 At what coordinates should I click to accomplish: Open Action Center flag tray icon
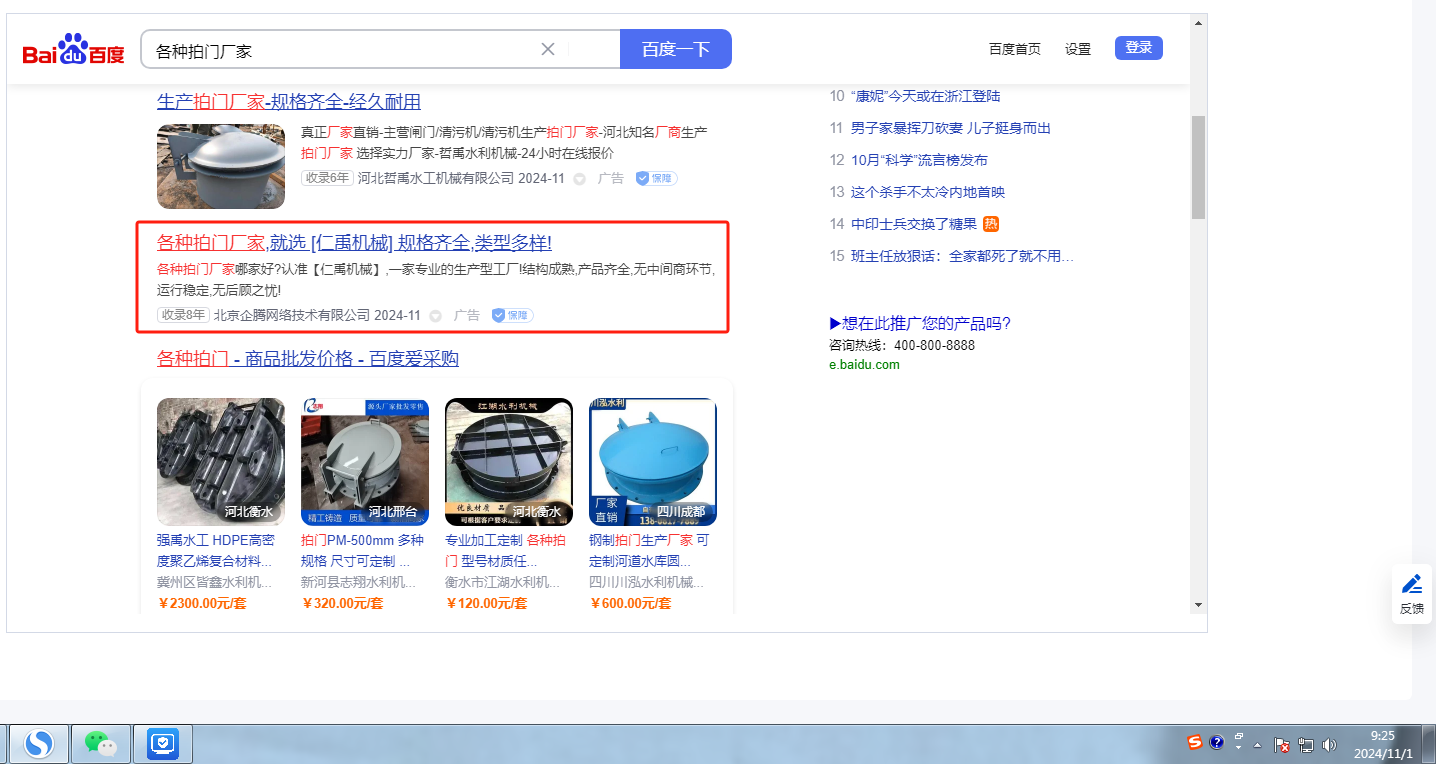pos(1282,744)
